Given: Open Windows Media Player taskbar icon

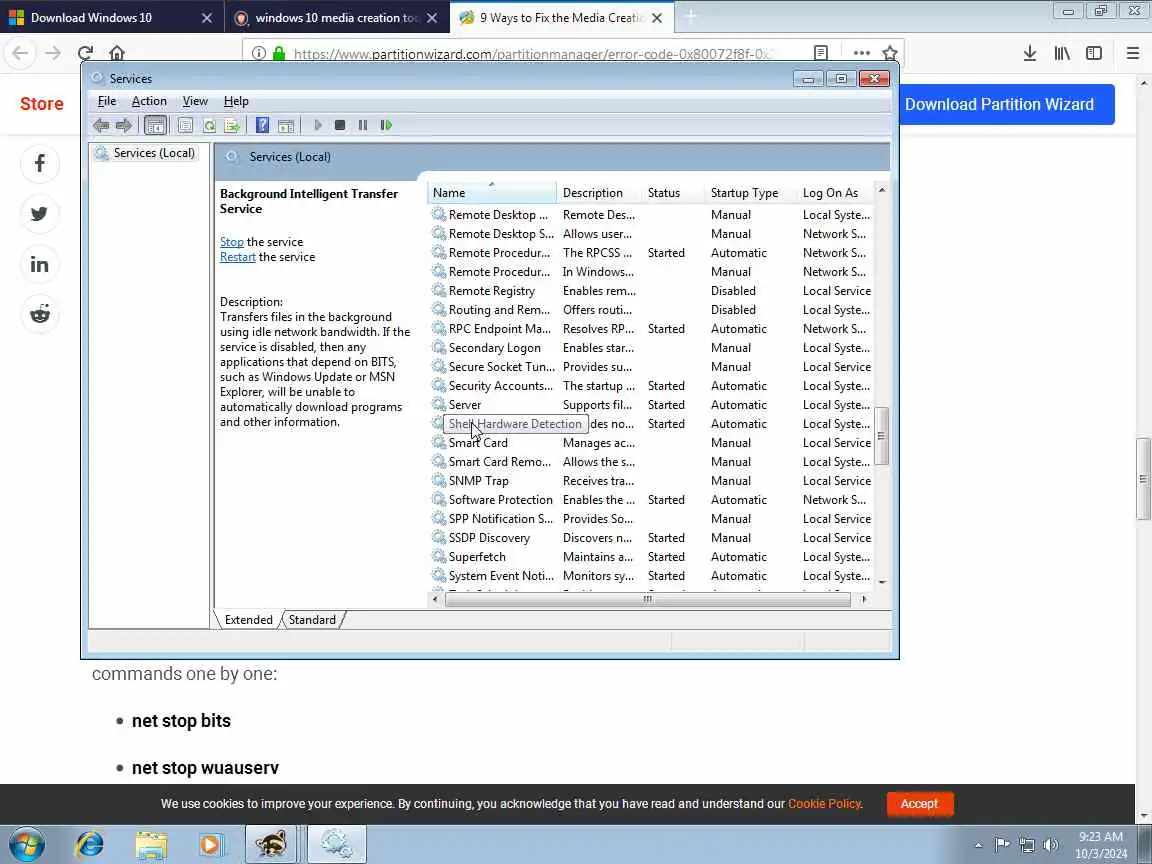Looking at the screenshot, I should (x=211, y=845).
